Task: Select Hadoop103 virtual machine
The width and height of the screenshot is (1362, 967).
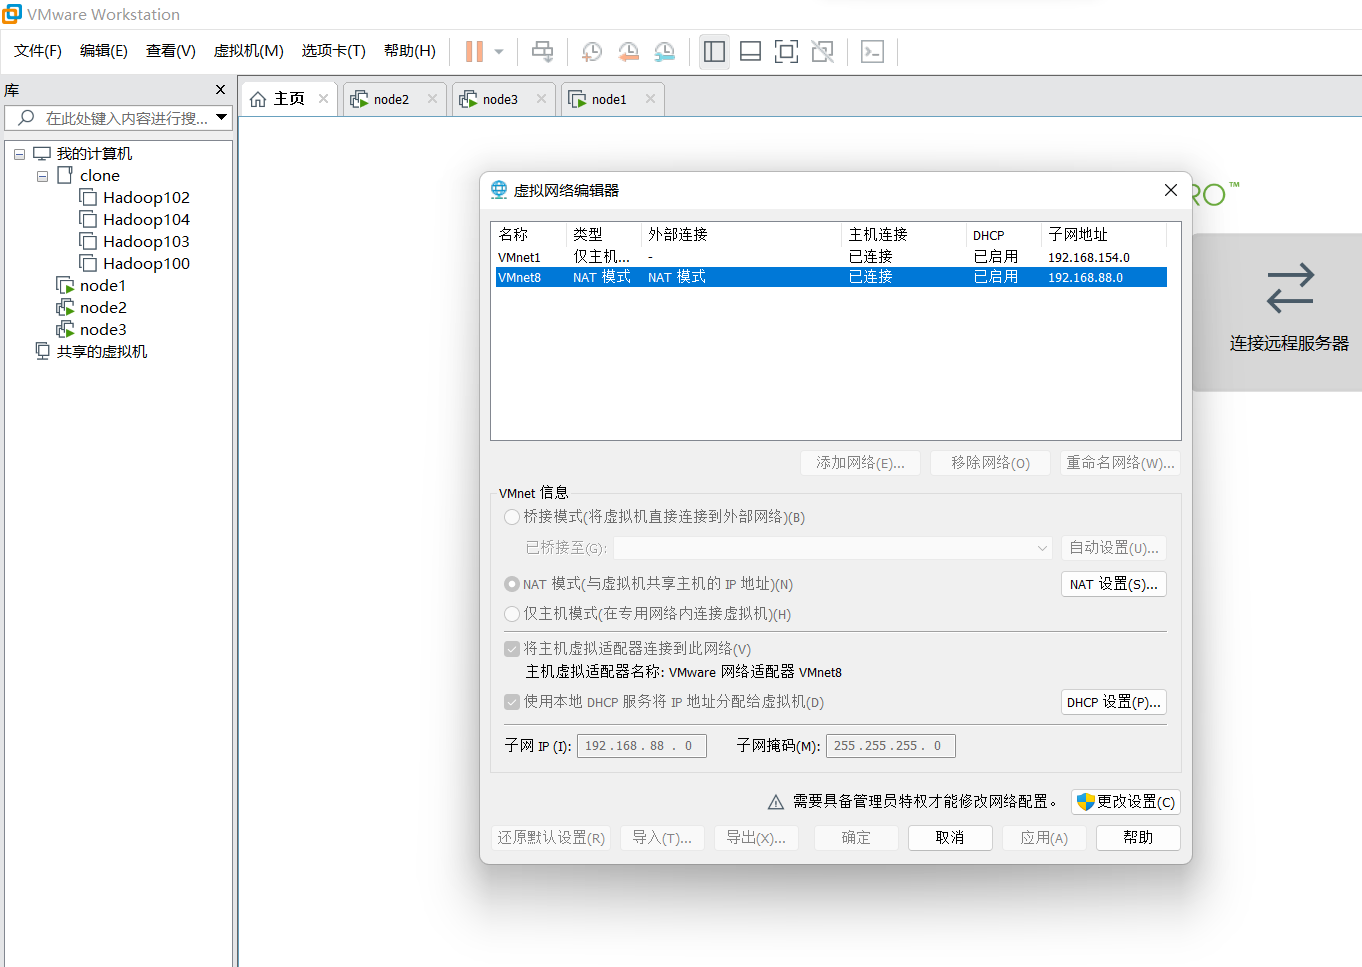Action: [146, 242]
